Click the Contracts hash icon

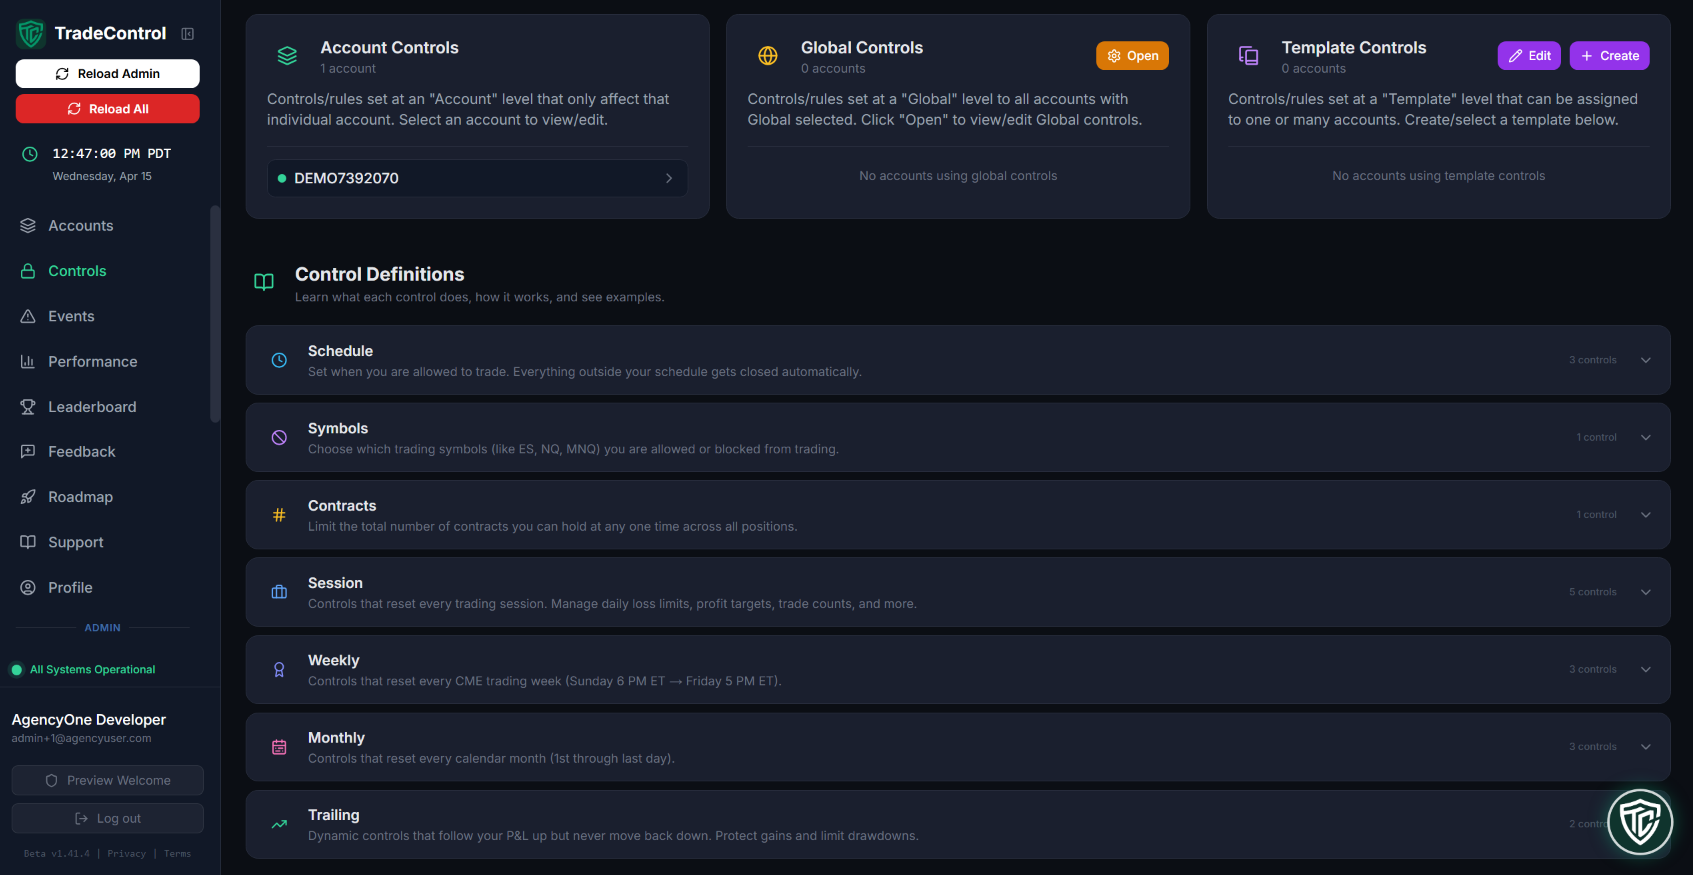click(x=279, y=515)
